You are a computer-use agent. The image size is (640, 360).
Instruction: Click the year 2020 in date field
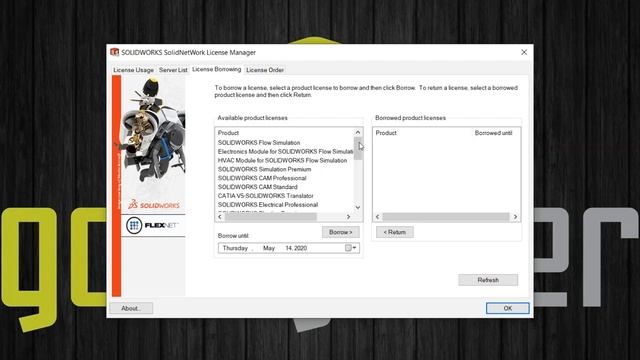coord(300,248)
